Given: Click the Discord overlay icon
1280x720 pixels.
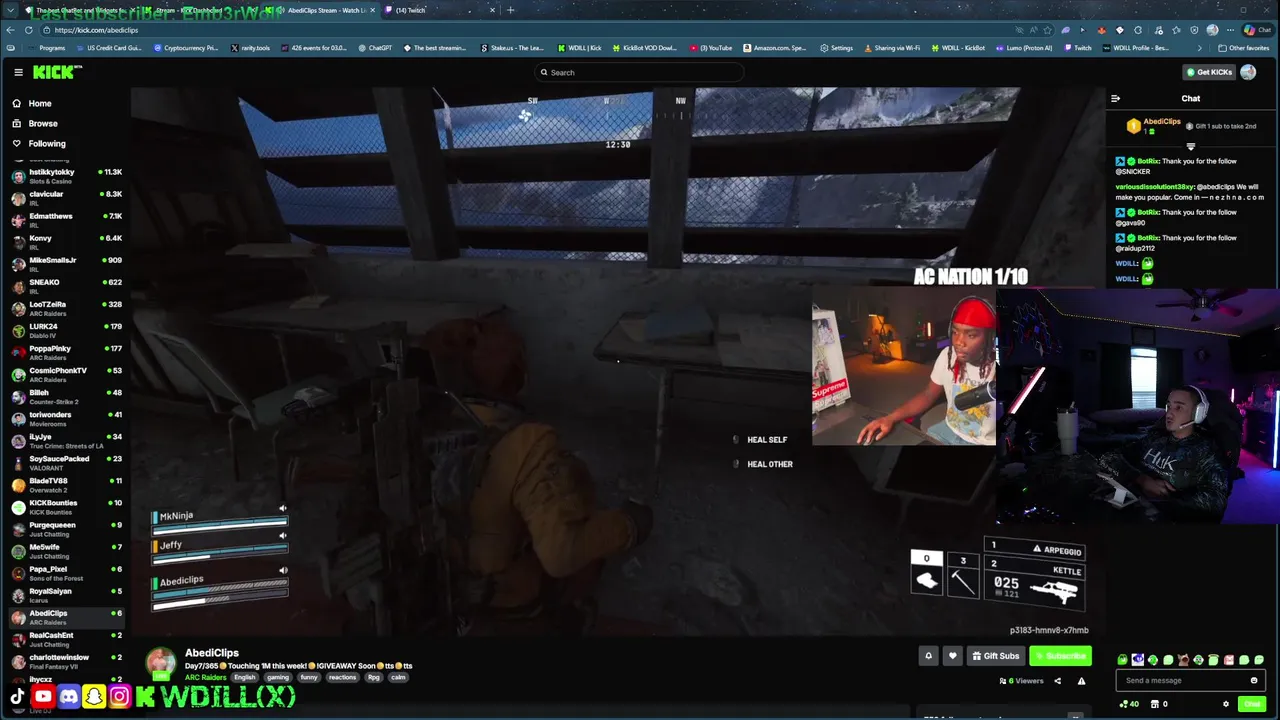Looking at the screenshot, I should pyautogui.click(x=68, y=697).
